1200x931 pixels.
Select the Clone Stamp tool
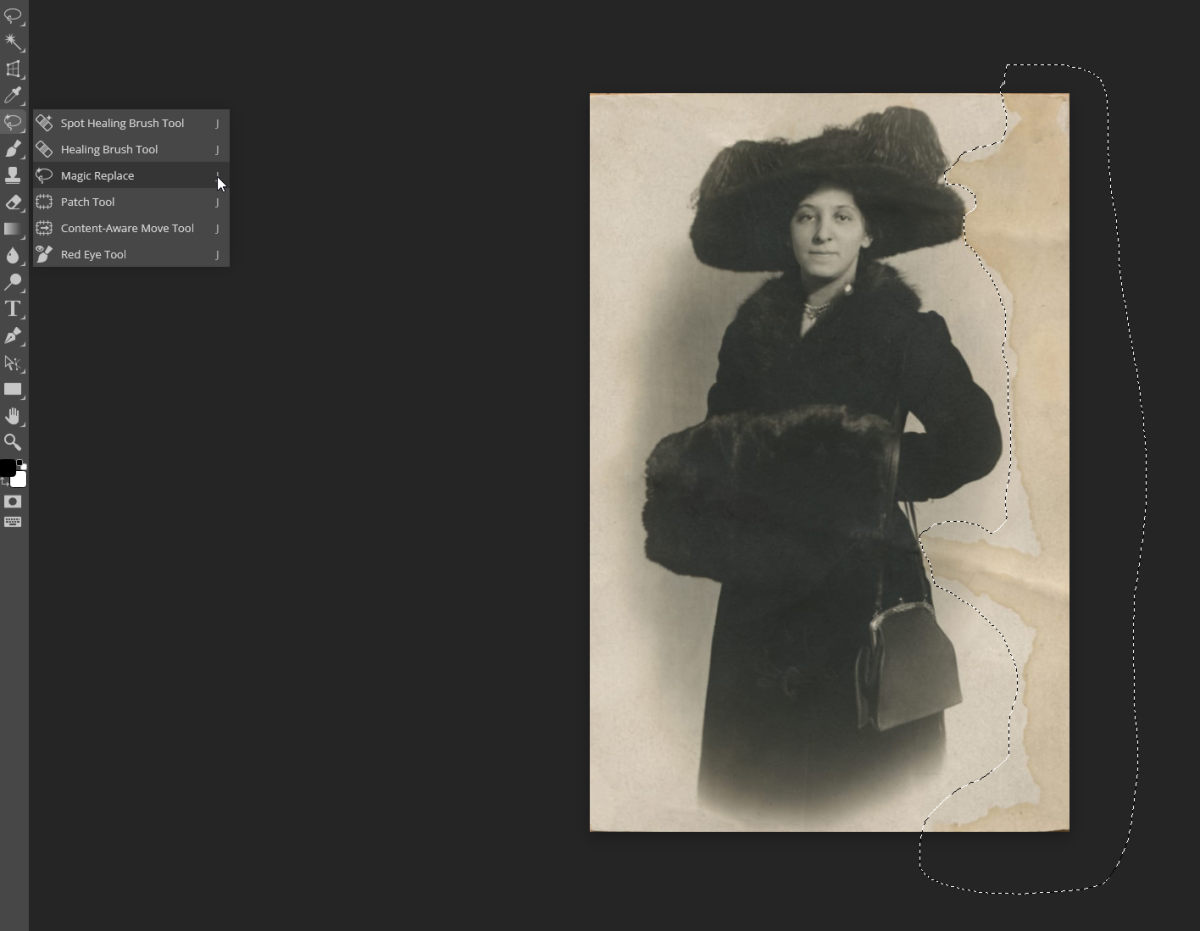coord(13,175)
